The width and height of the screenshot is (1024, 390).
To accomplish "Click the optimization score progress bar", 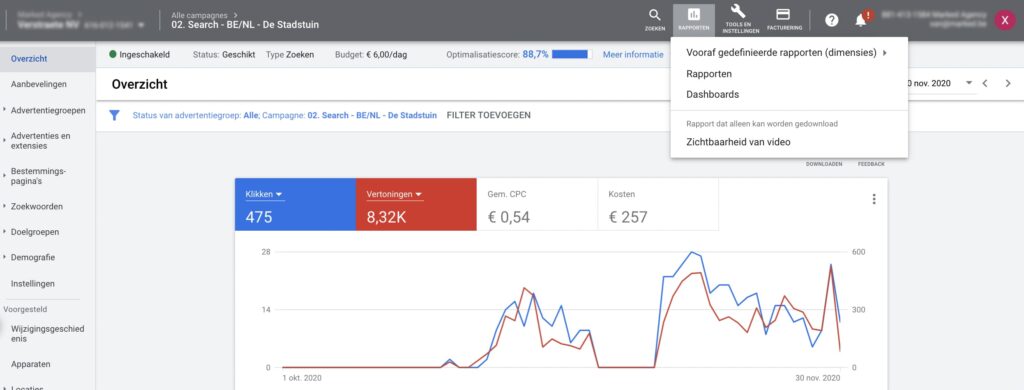I will coord(572,55).
